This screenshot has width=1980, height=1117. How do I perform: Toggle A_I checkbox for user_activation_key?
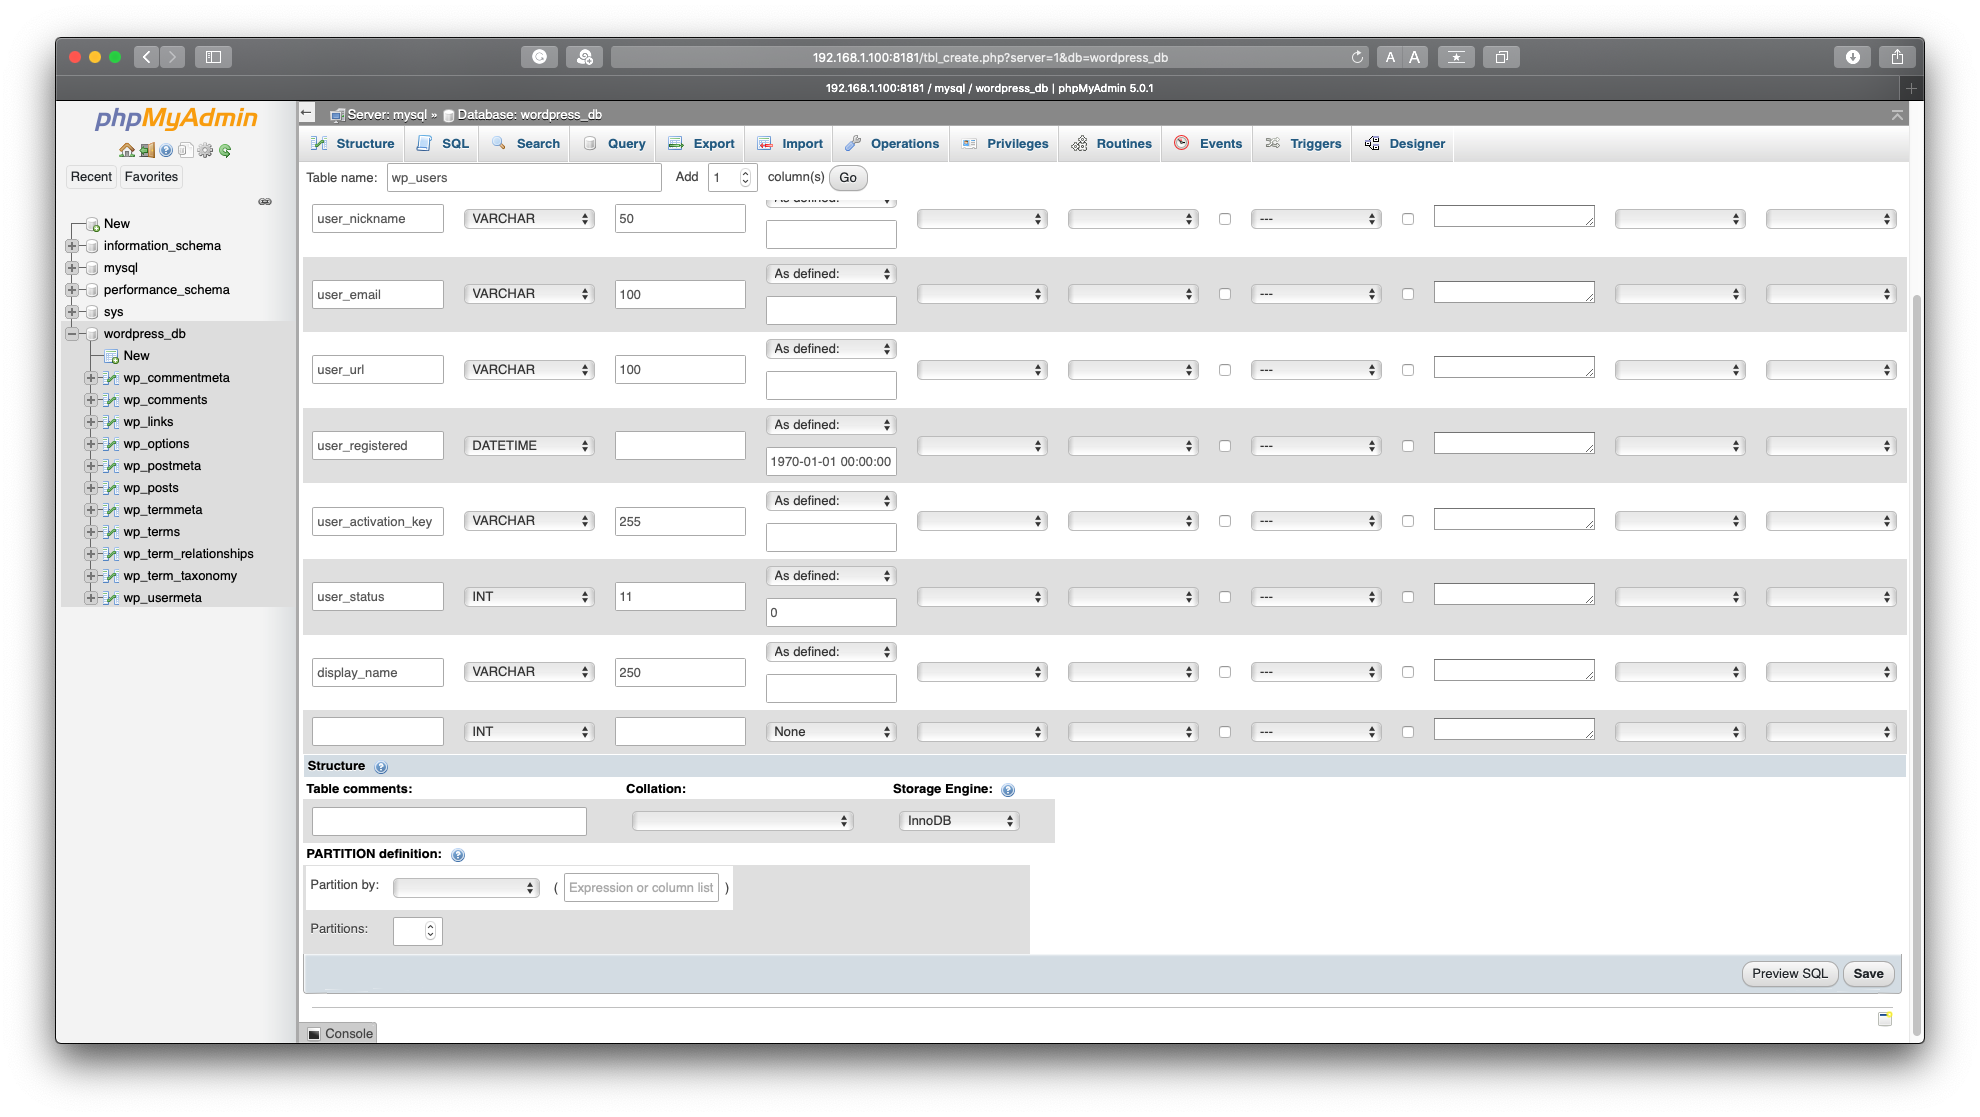point(1408,521)
